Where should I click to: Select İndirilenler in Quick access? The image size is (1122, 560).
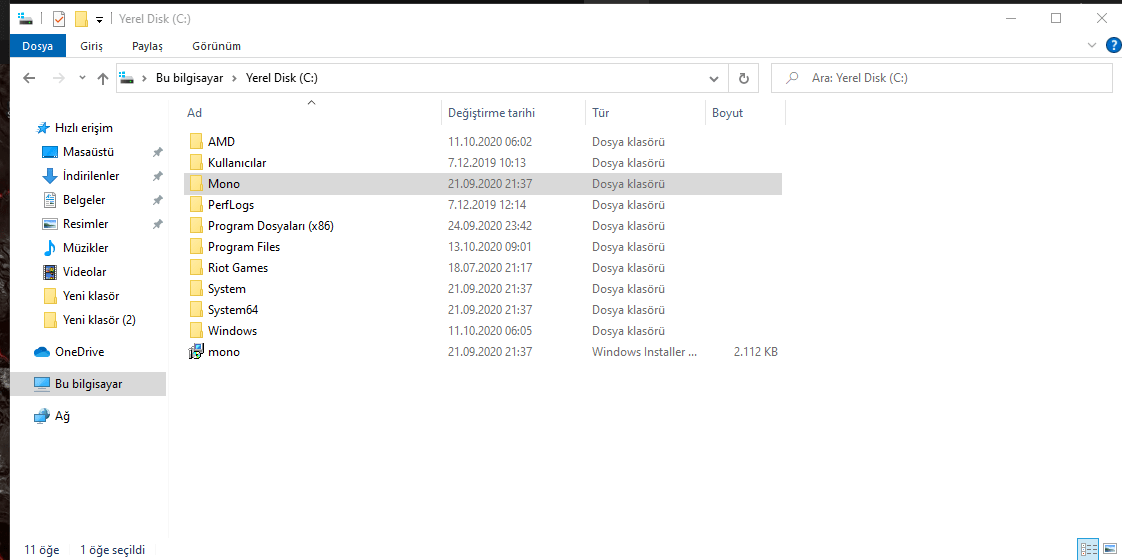[91, 176]
